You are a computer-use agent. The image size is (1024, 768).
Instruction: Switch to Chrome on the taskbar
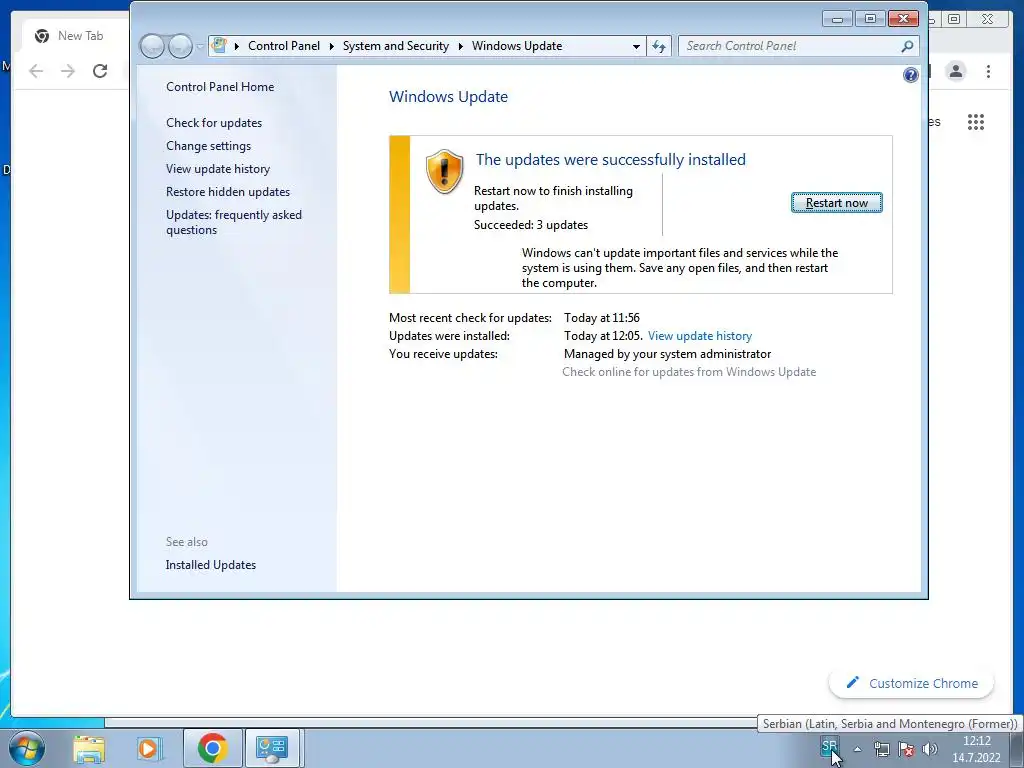(212, 748)
